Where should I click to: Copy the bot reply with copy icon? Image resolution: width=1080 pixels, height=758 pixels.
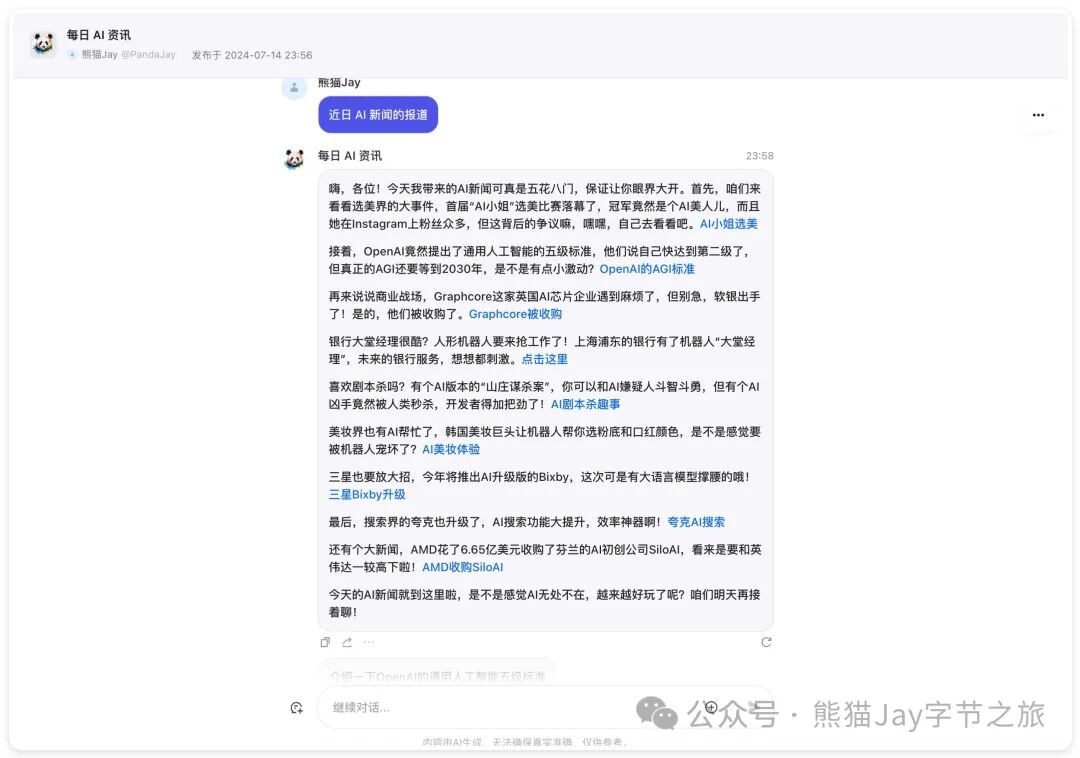(x=325, y=642)
